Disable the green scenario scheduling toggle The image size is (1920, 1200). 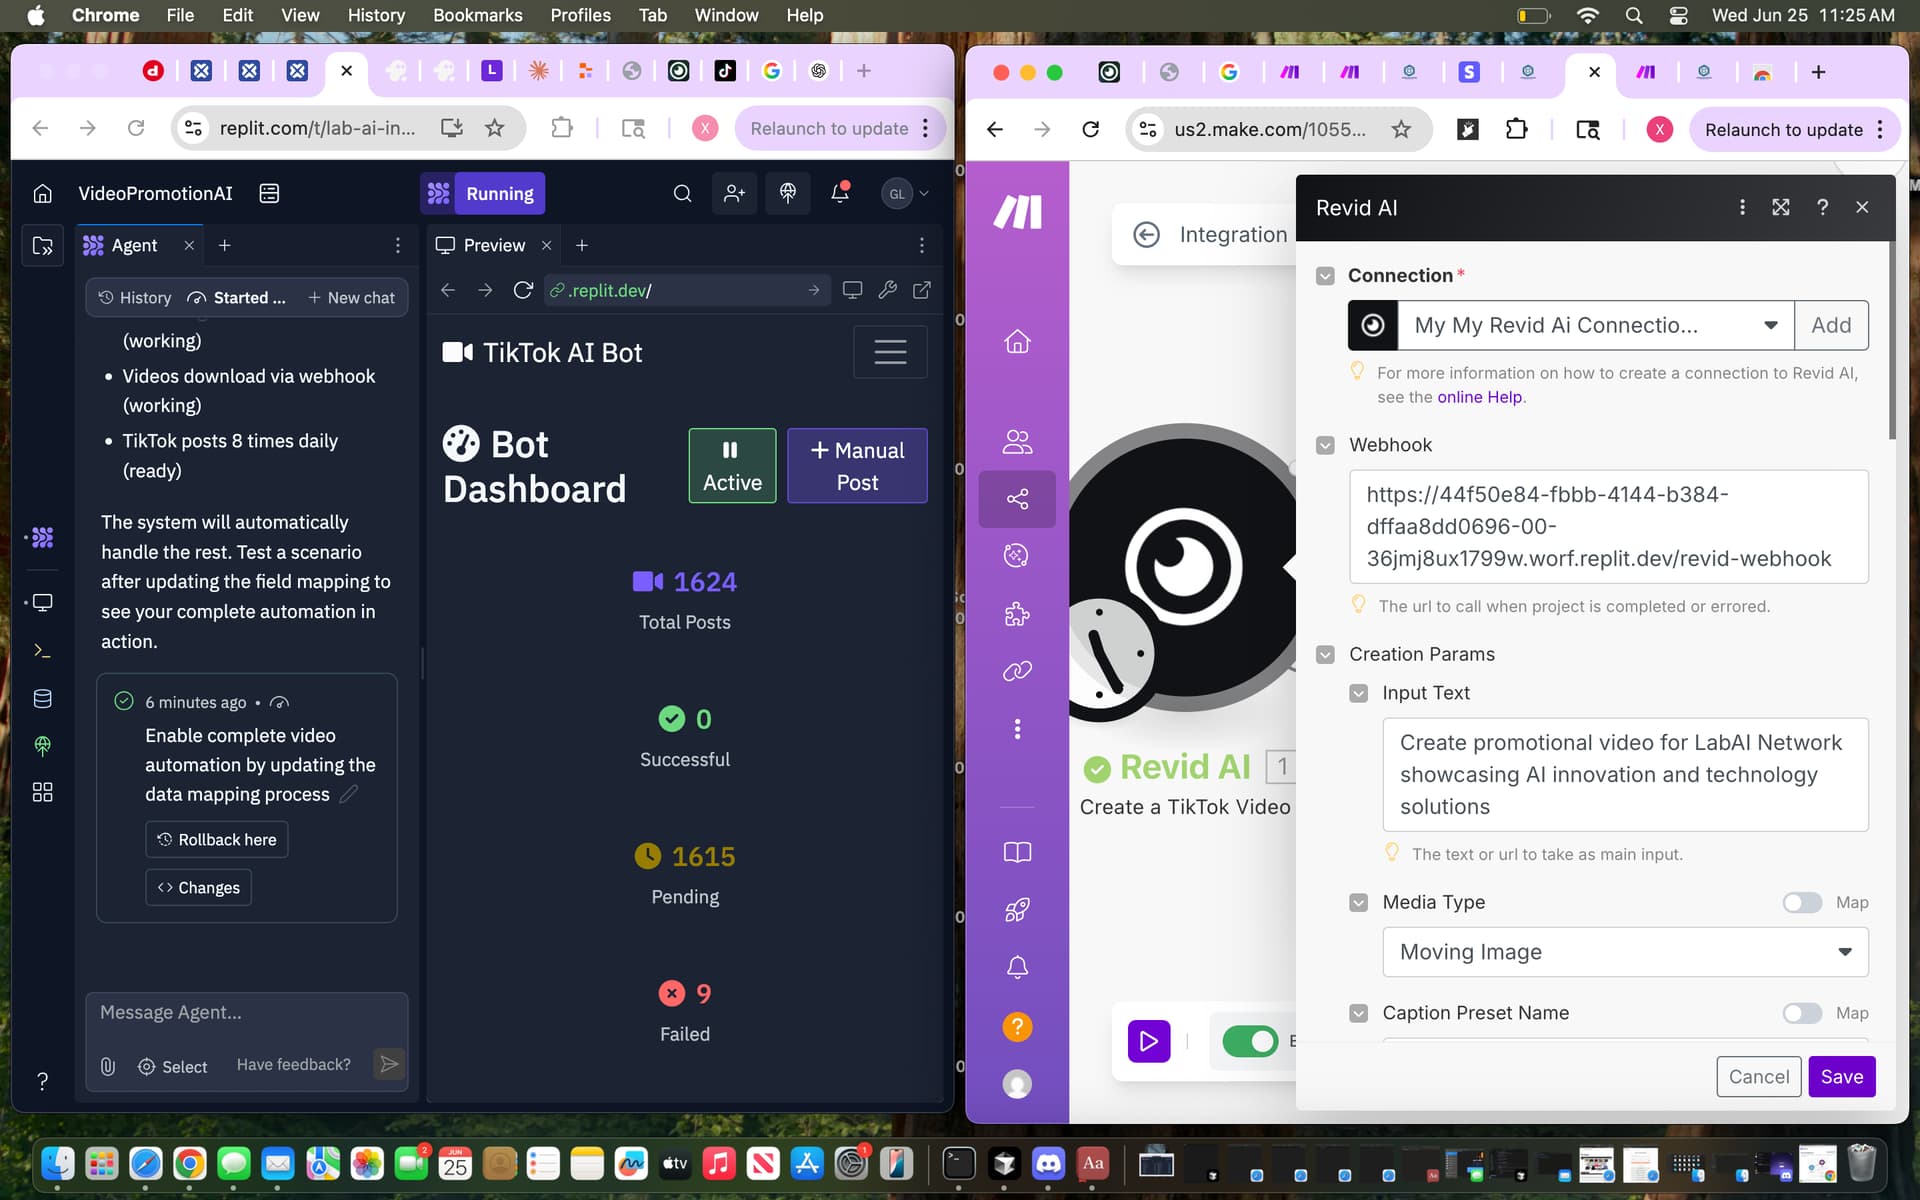[x=1250, y=1041]
